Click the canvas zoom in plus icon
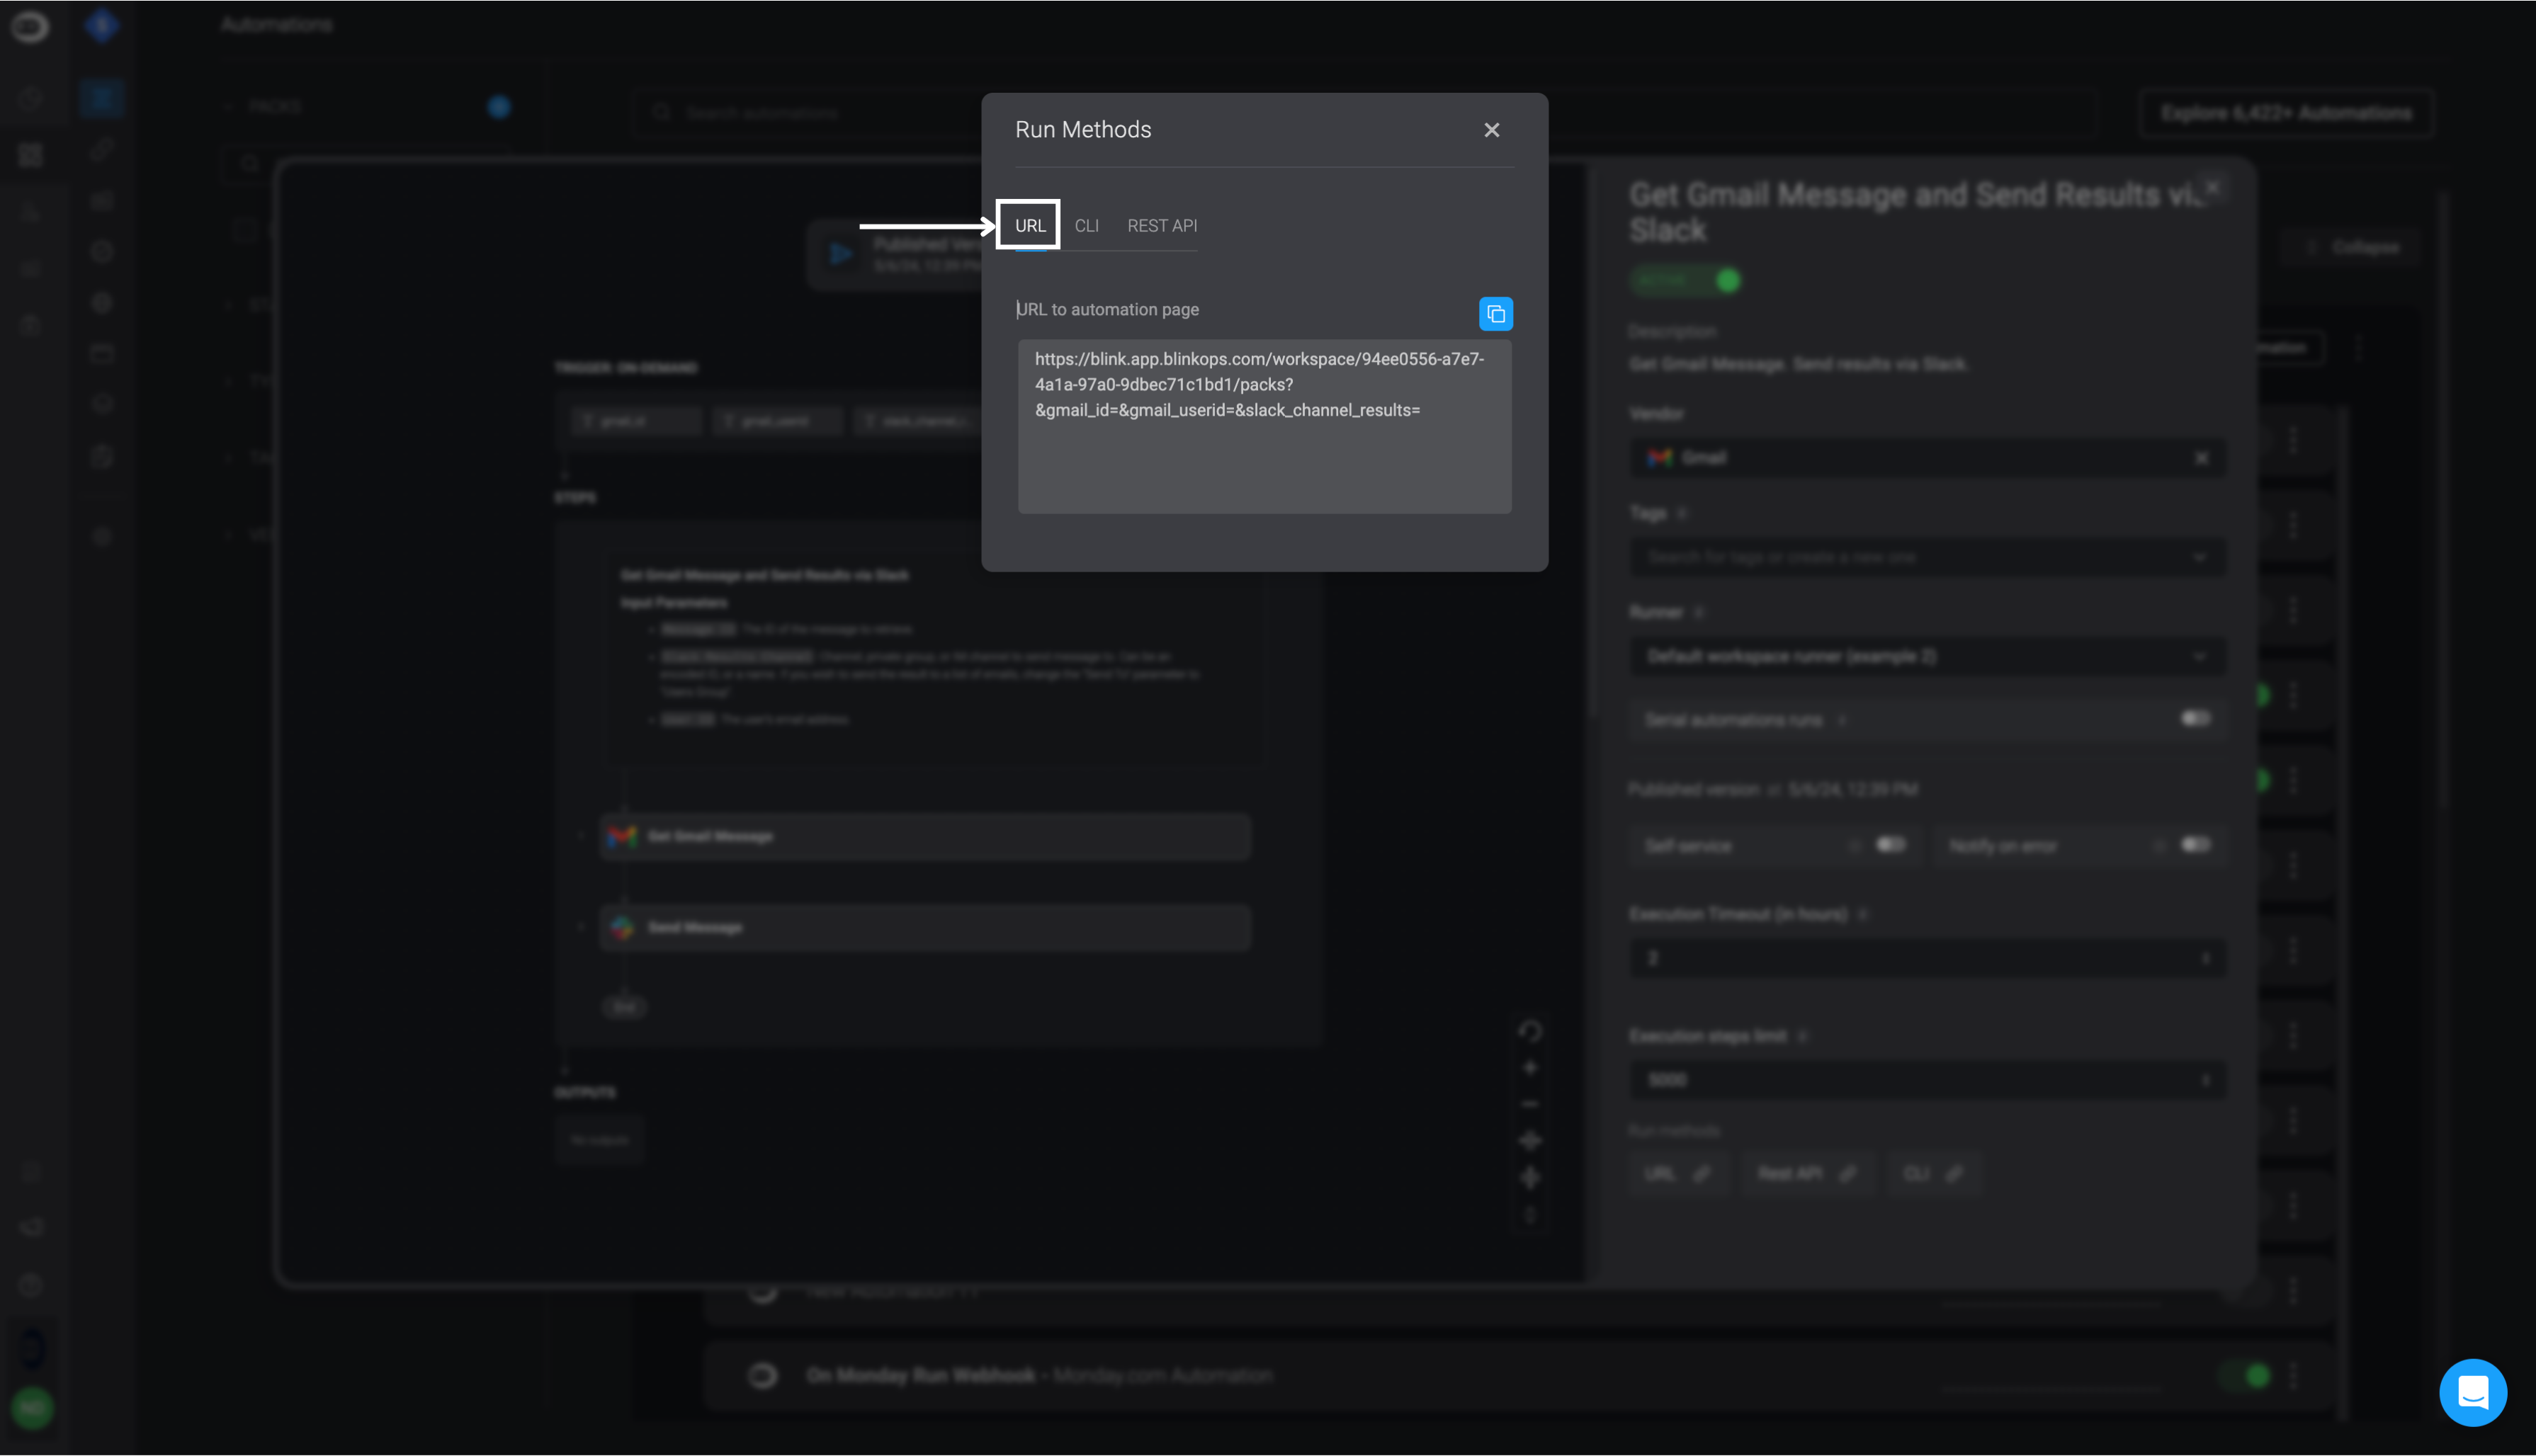This screenshot has height=1456, width=2536. coord(1529,1068)
